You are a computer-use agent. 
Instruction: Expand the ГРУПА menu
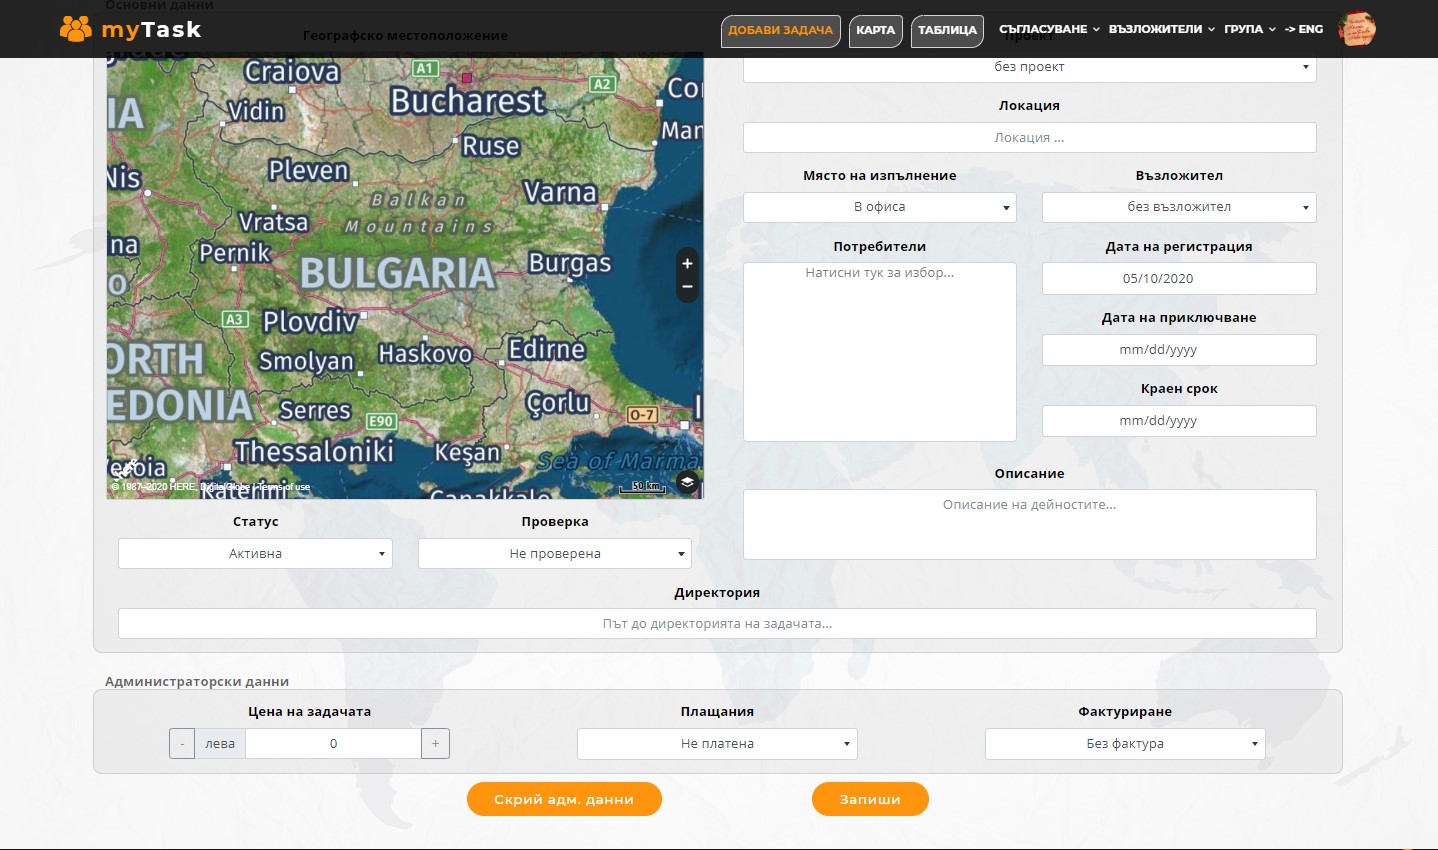coord(1250,29)
